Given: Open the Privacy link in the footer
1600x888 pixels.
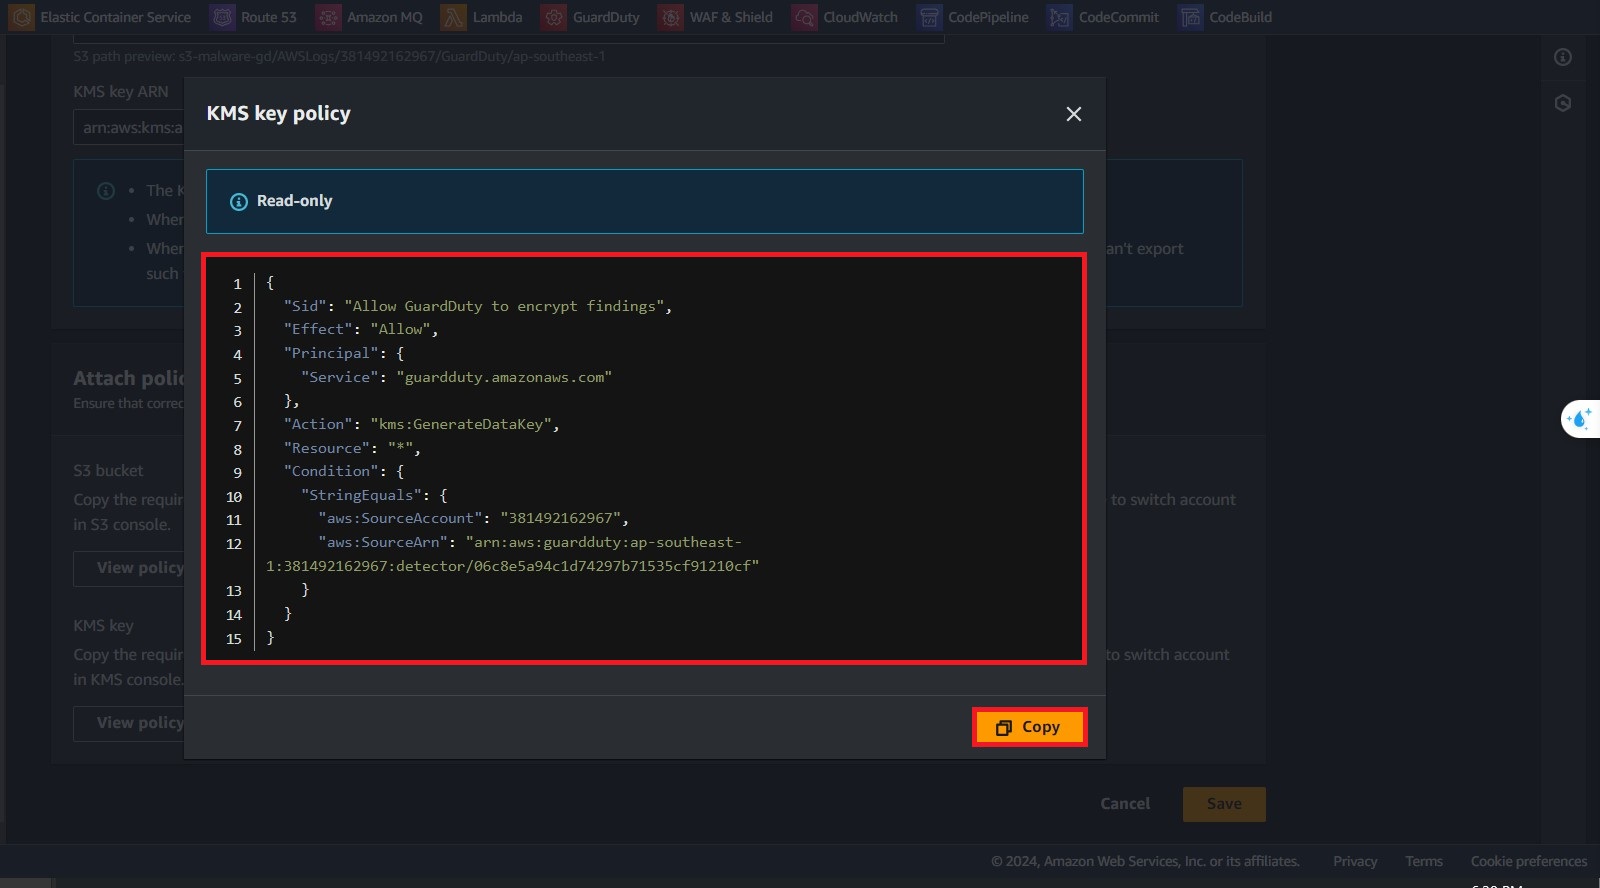Looking at the screenshot, I should point(1355,861).
